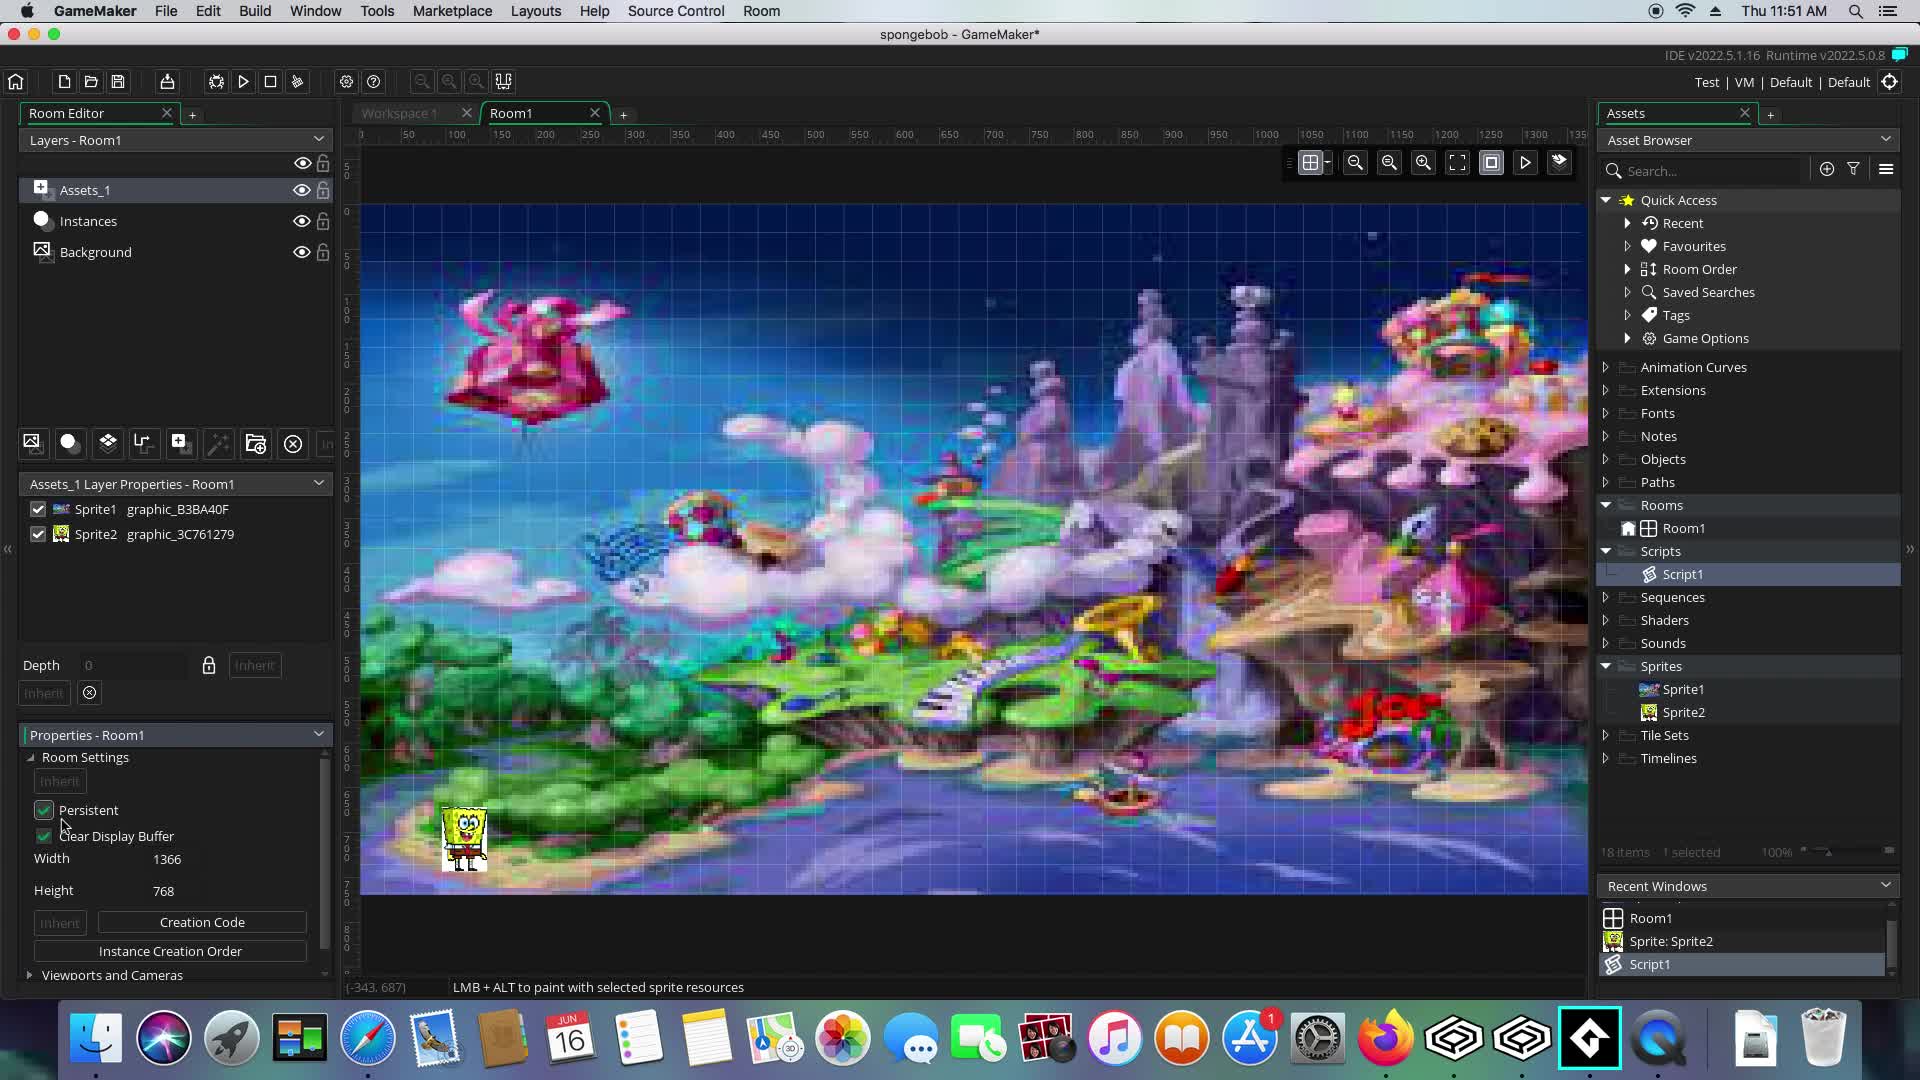
Task: Open the Layouts menu
Action: [536, 11]
